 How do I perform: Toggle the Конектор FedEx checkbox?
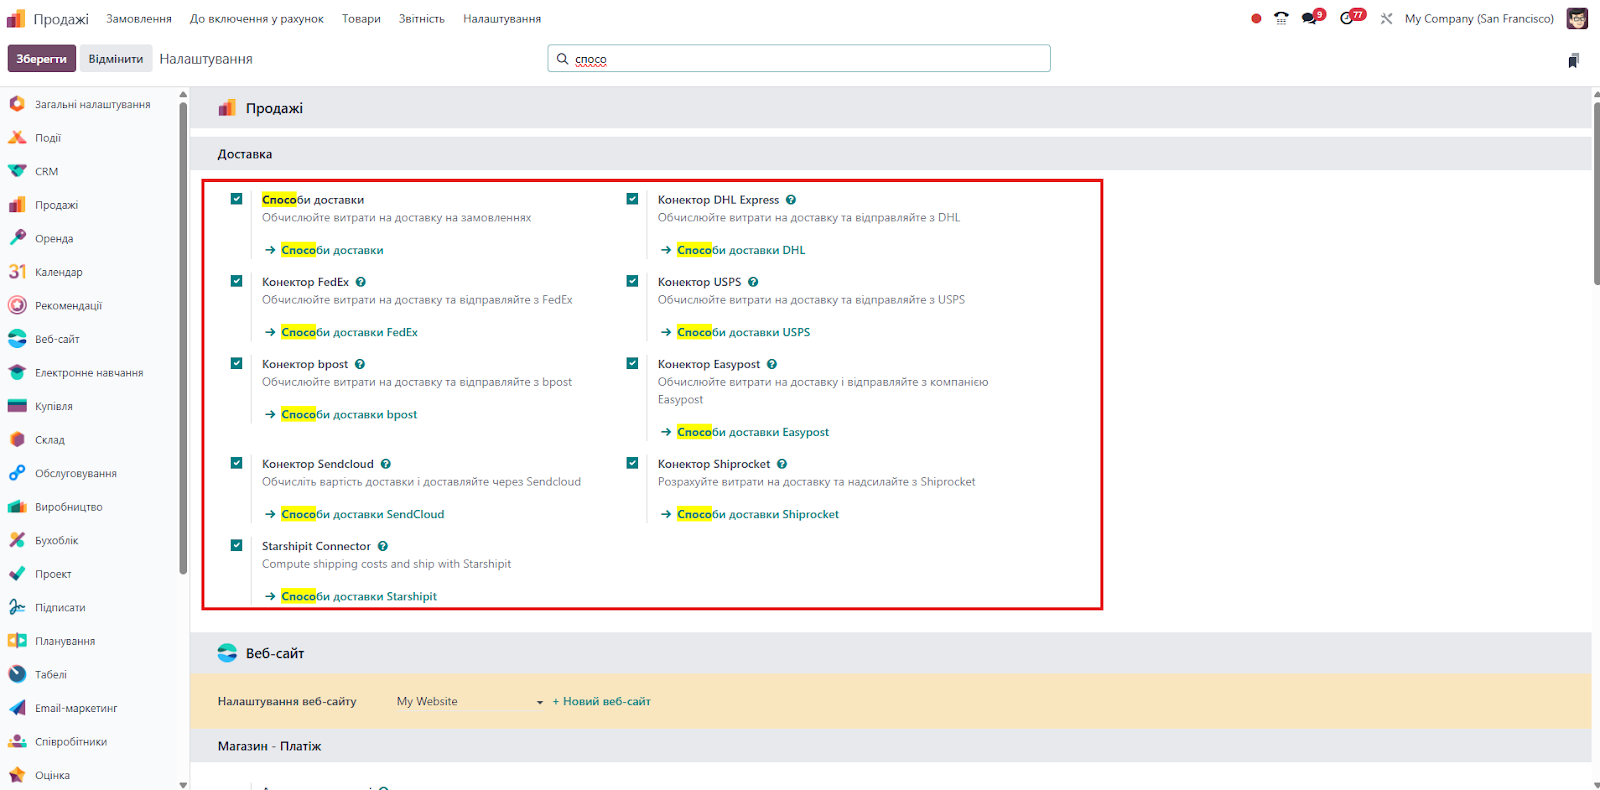pyautogui.click(x=237, y=281)
